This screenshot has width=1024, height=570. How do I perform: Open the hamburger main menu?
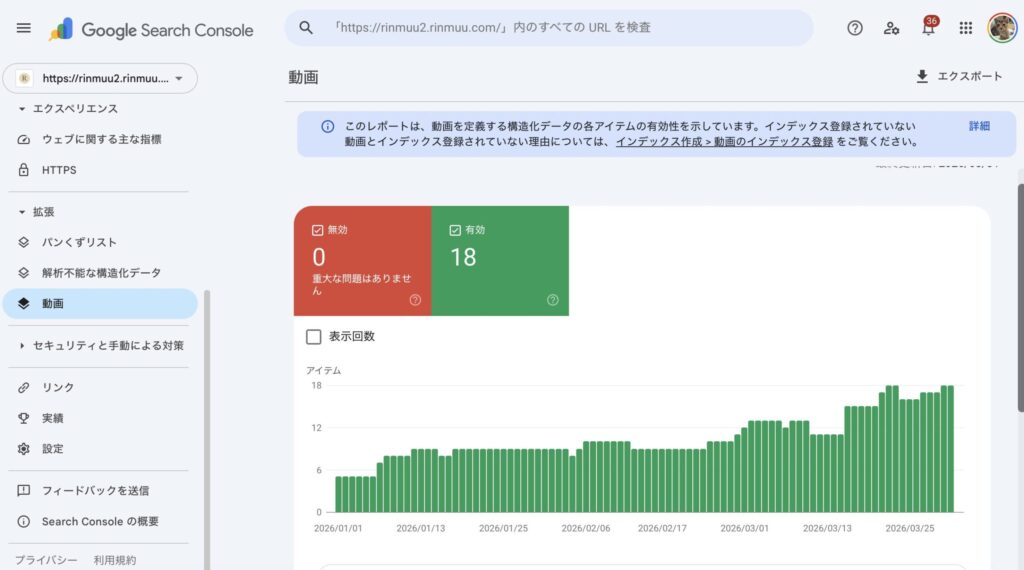[x=24, y=28]
